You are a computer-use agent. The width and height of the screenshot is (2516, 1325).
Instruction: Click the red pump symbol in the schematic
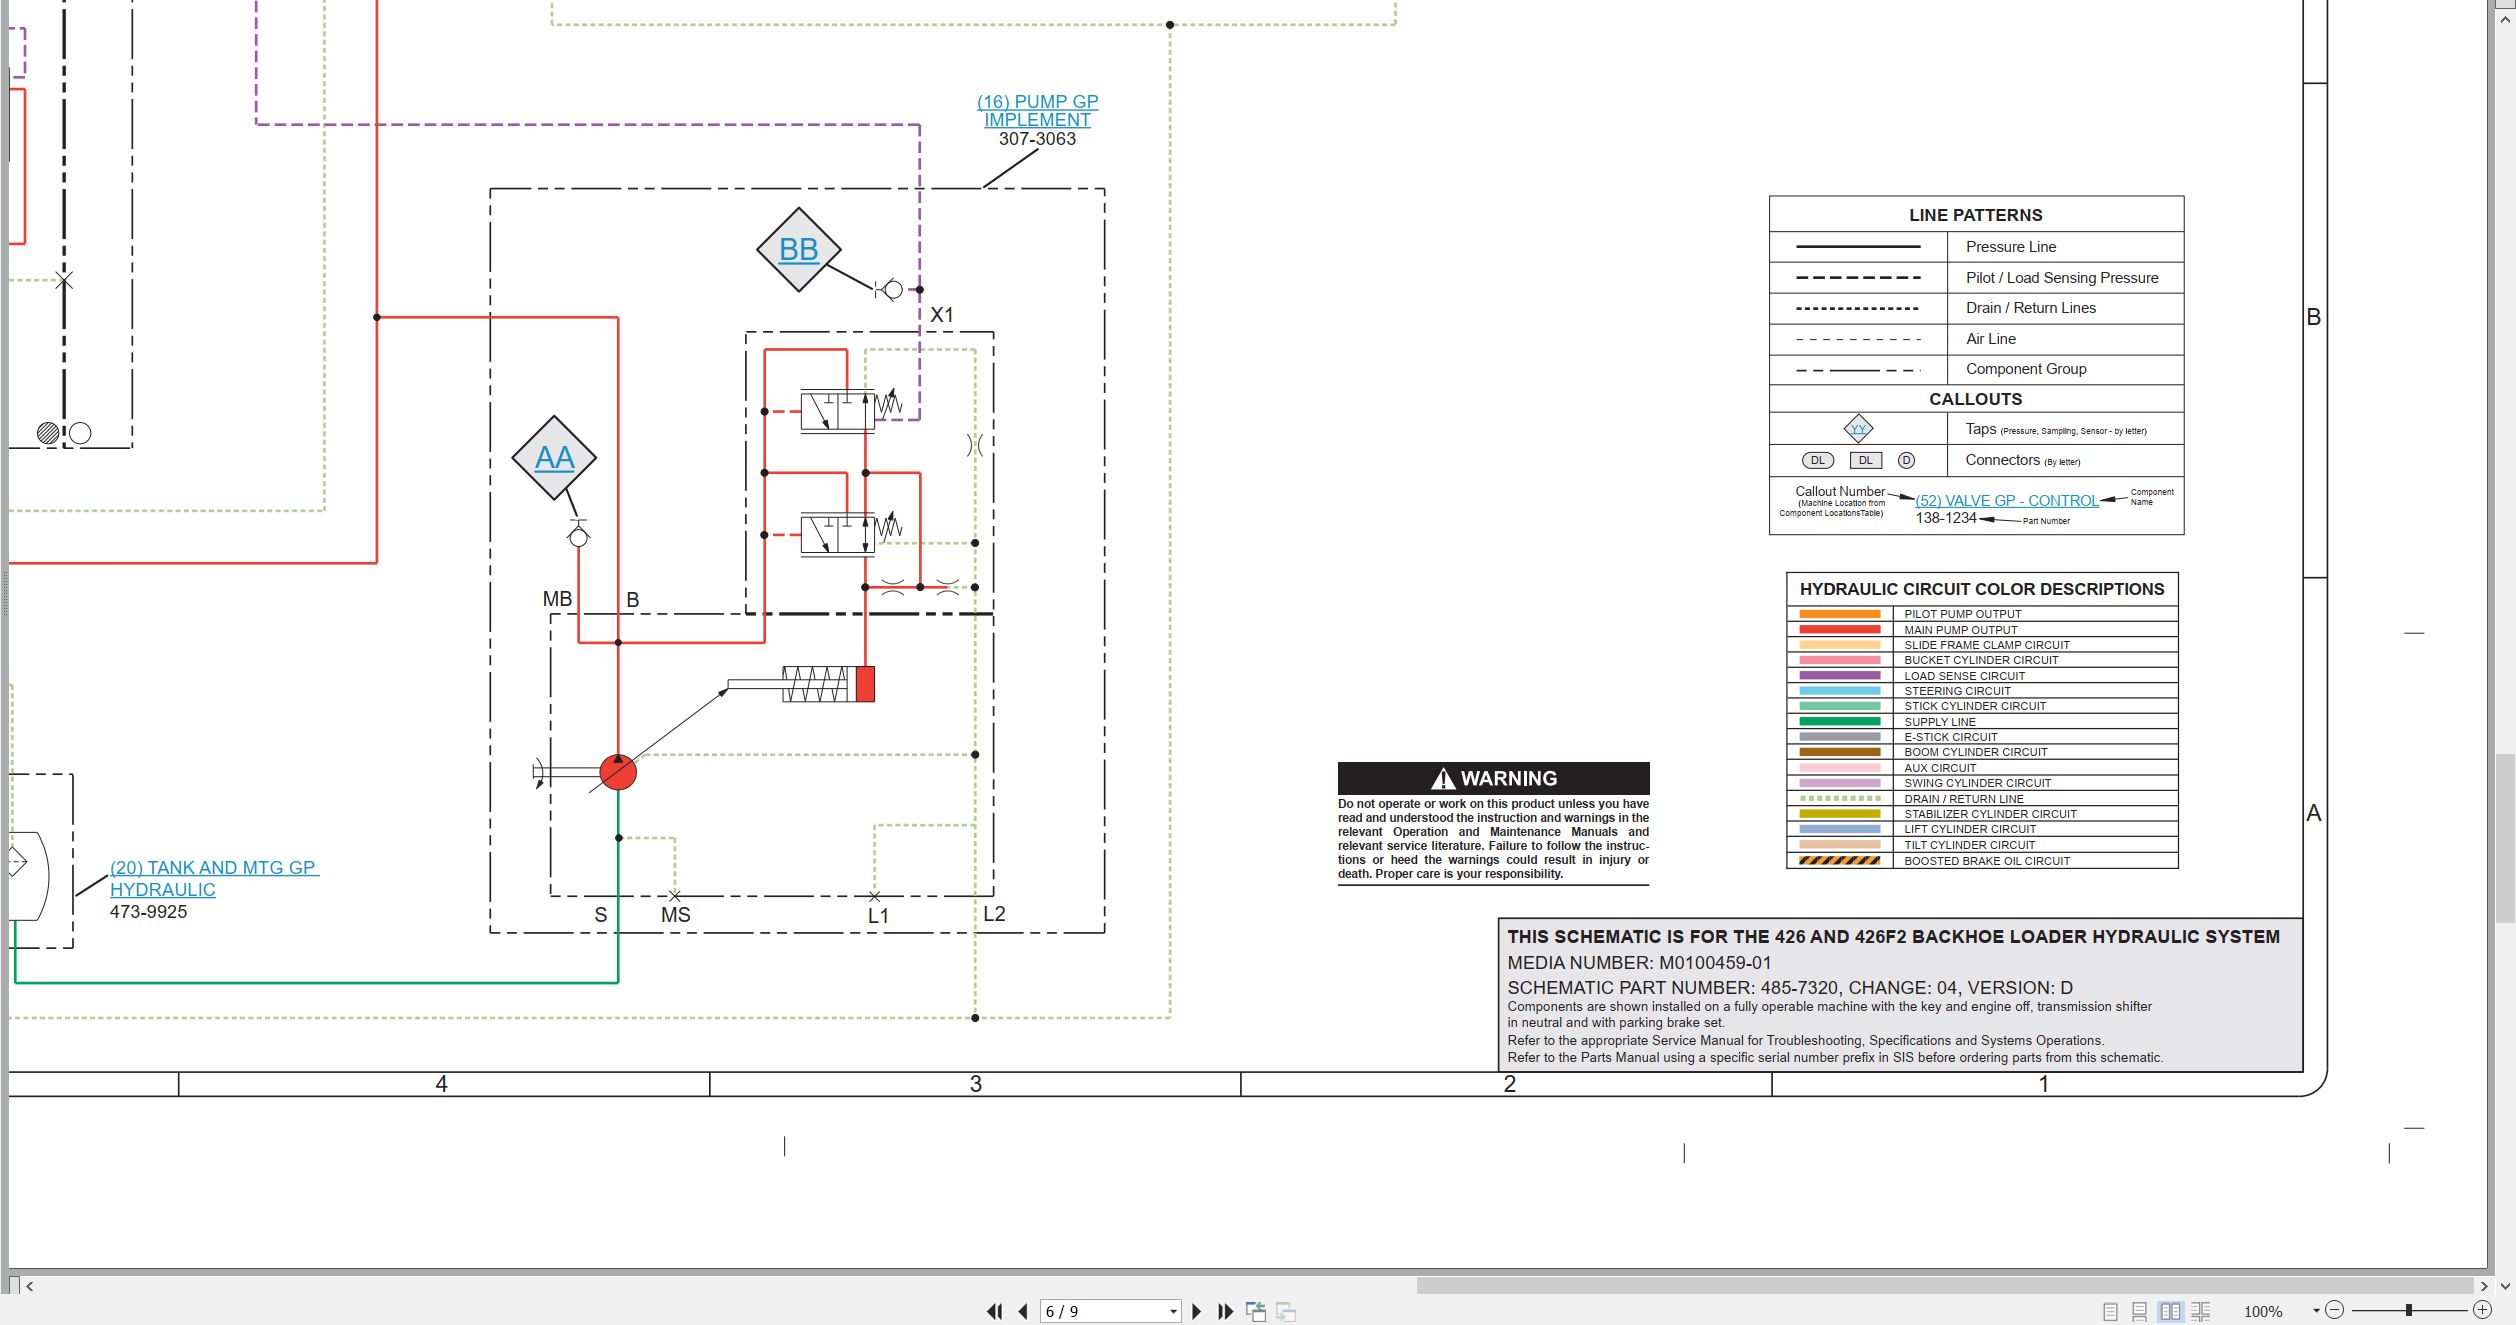[618, 772]
